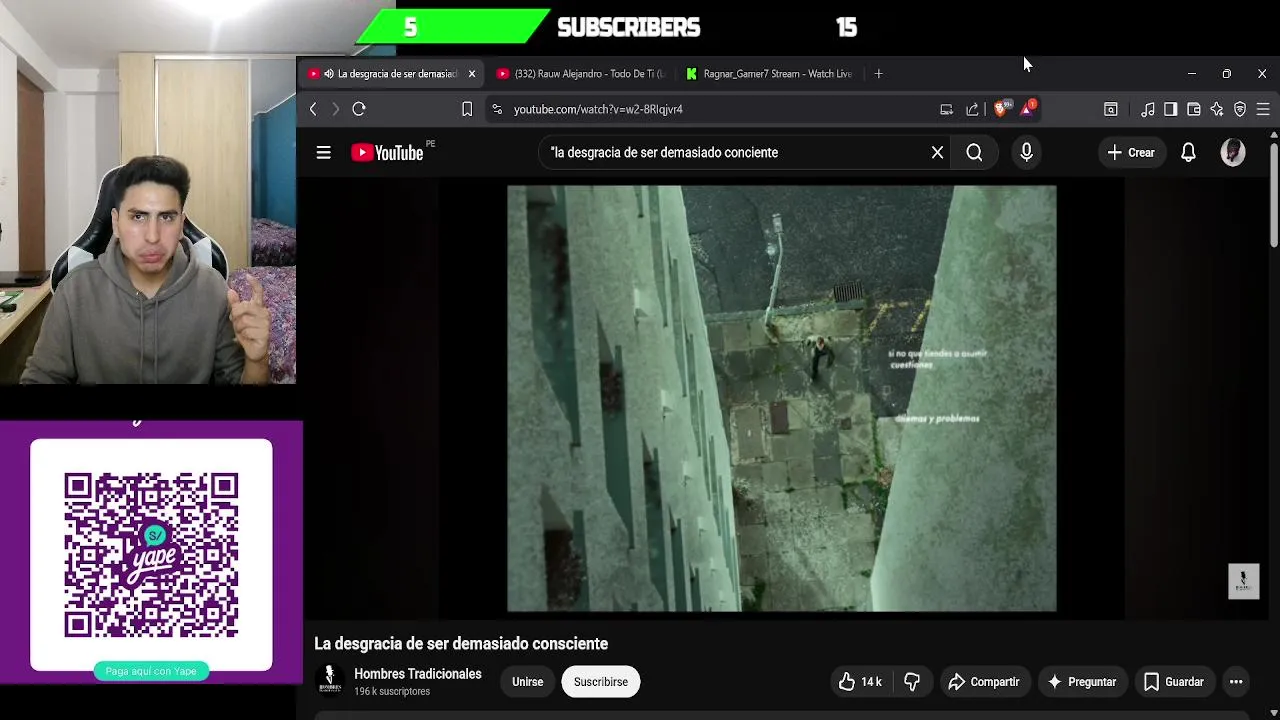Open the Hombres Tradicionales channel name link
The height and width of the screenshot is (720, 1280).
pos(418,674)
